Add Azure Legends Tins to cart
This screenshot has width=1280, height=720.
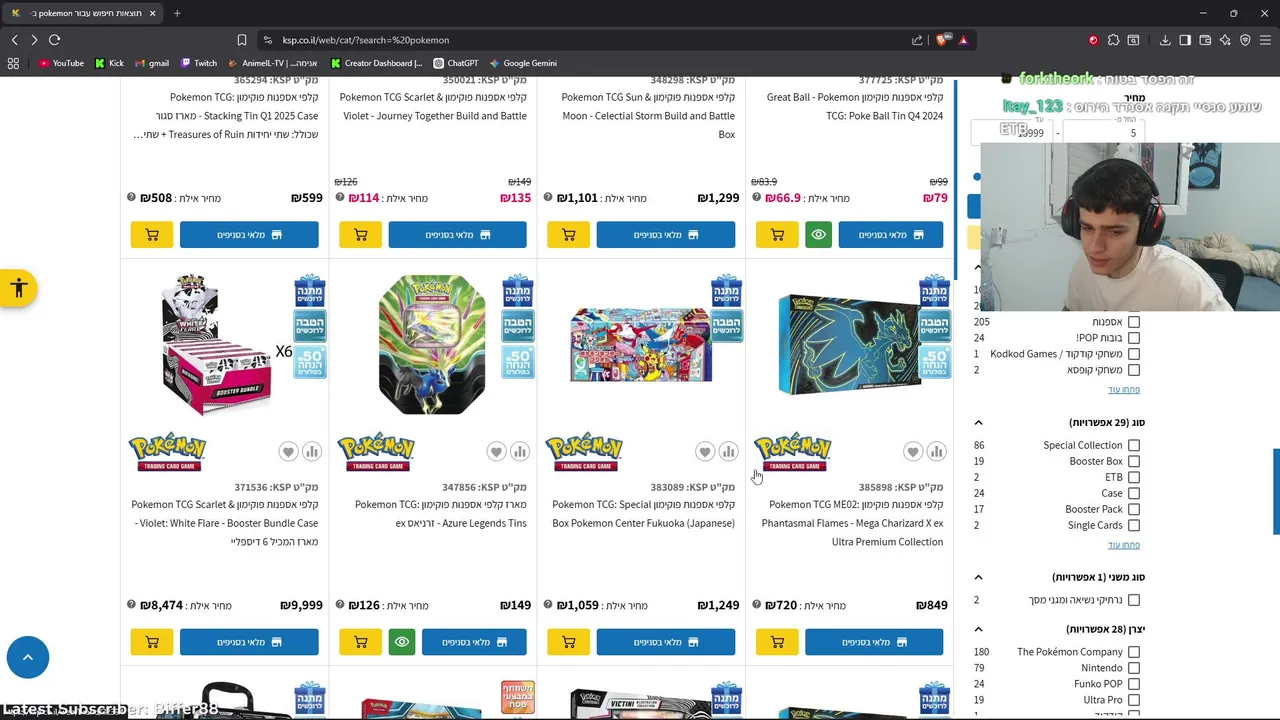point(360,642)
